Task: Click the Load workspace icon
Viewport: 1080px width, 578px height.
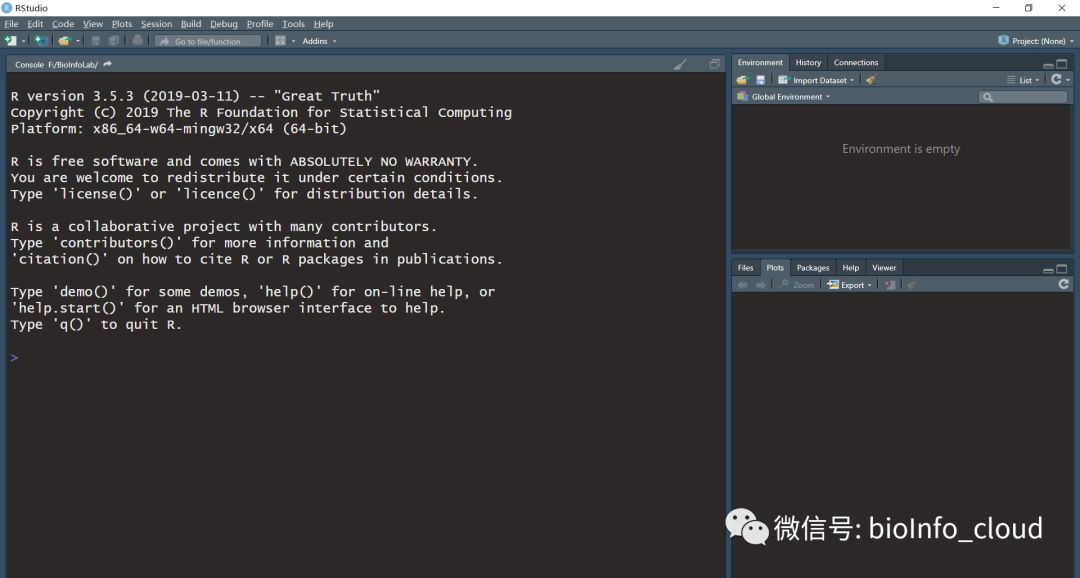Action: coord(742,80)
